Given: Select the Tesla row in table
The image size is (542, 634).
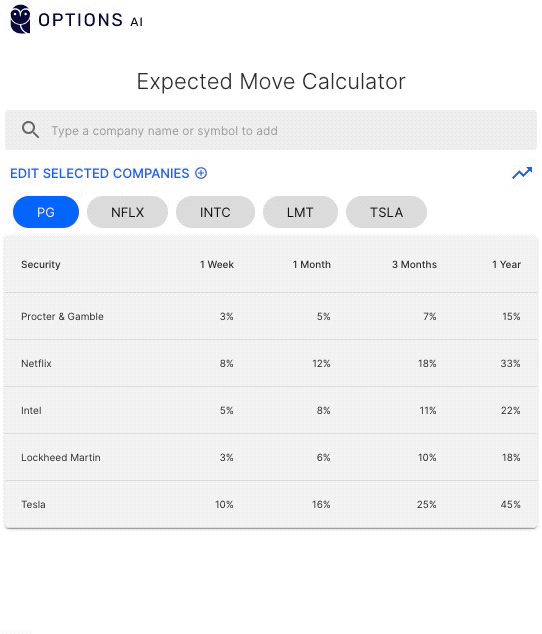Looking at the screenshot, I should click(271, 504).
